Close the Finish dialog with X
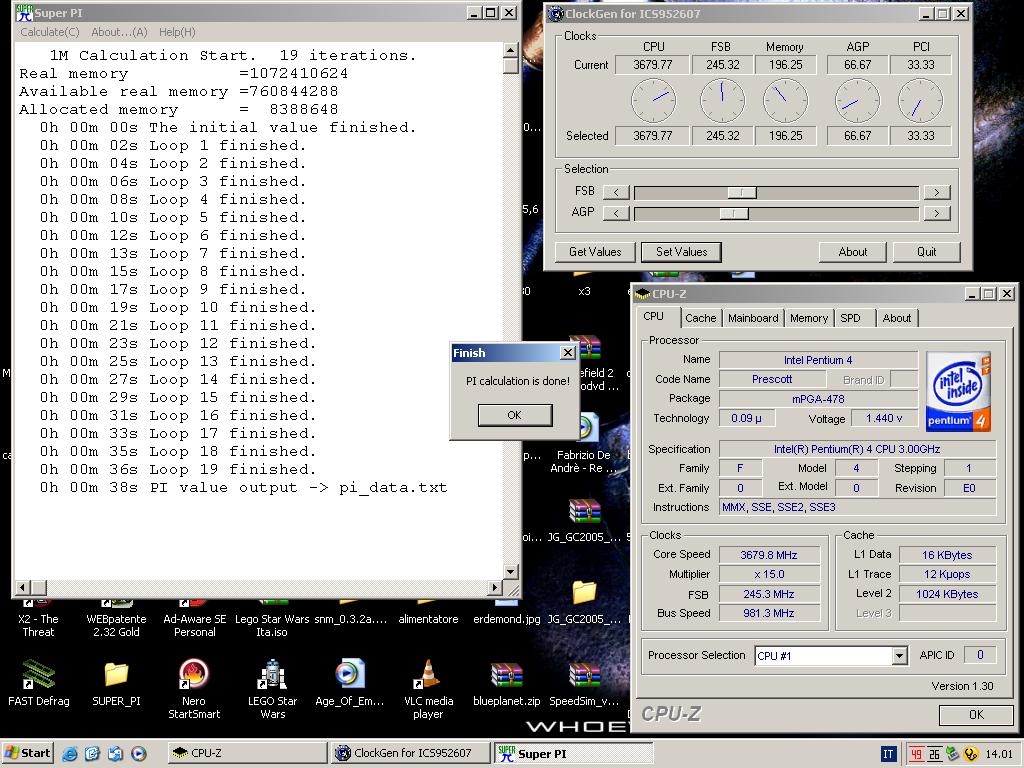 pyautogui.click(x=568, y=353)
